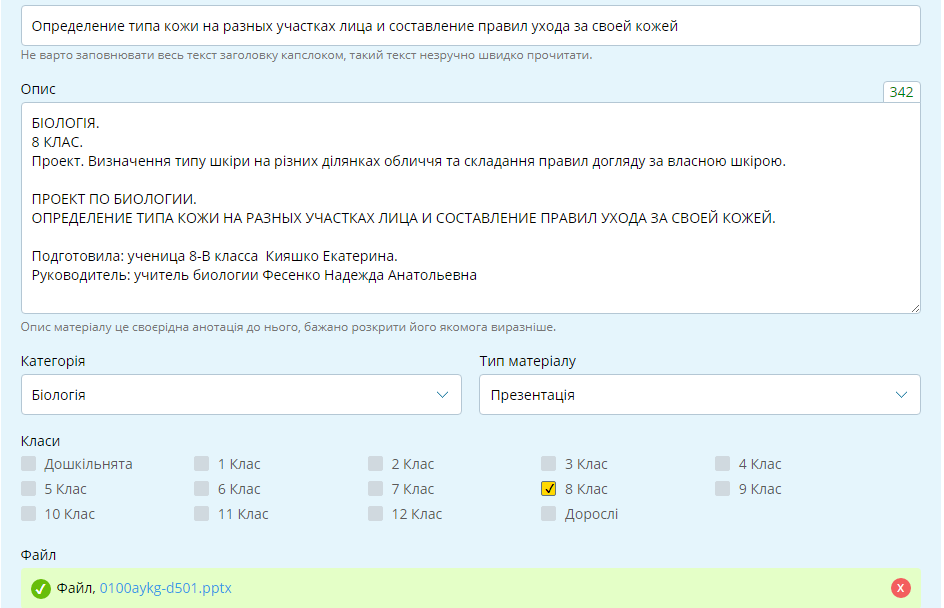Screen dimensions: 944x608
Task: Click the Опис field label
Action: (x=38, y=89)
